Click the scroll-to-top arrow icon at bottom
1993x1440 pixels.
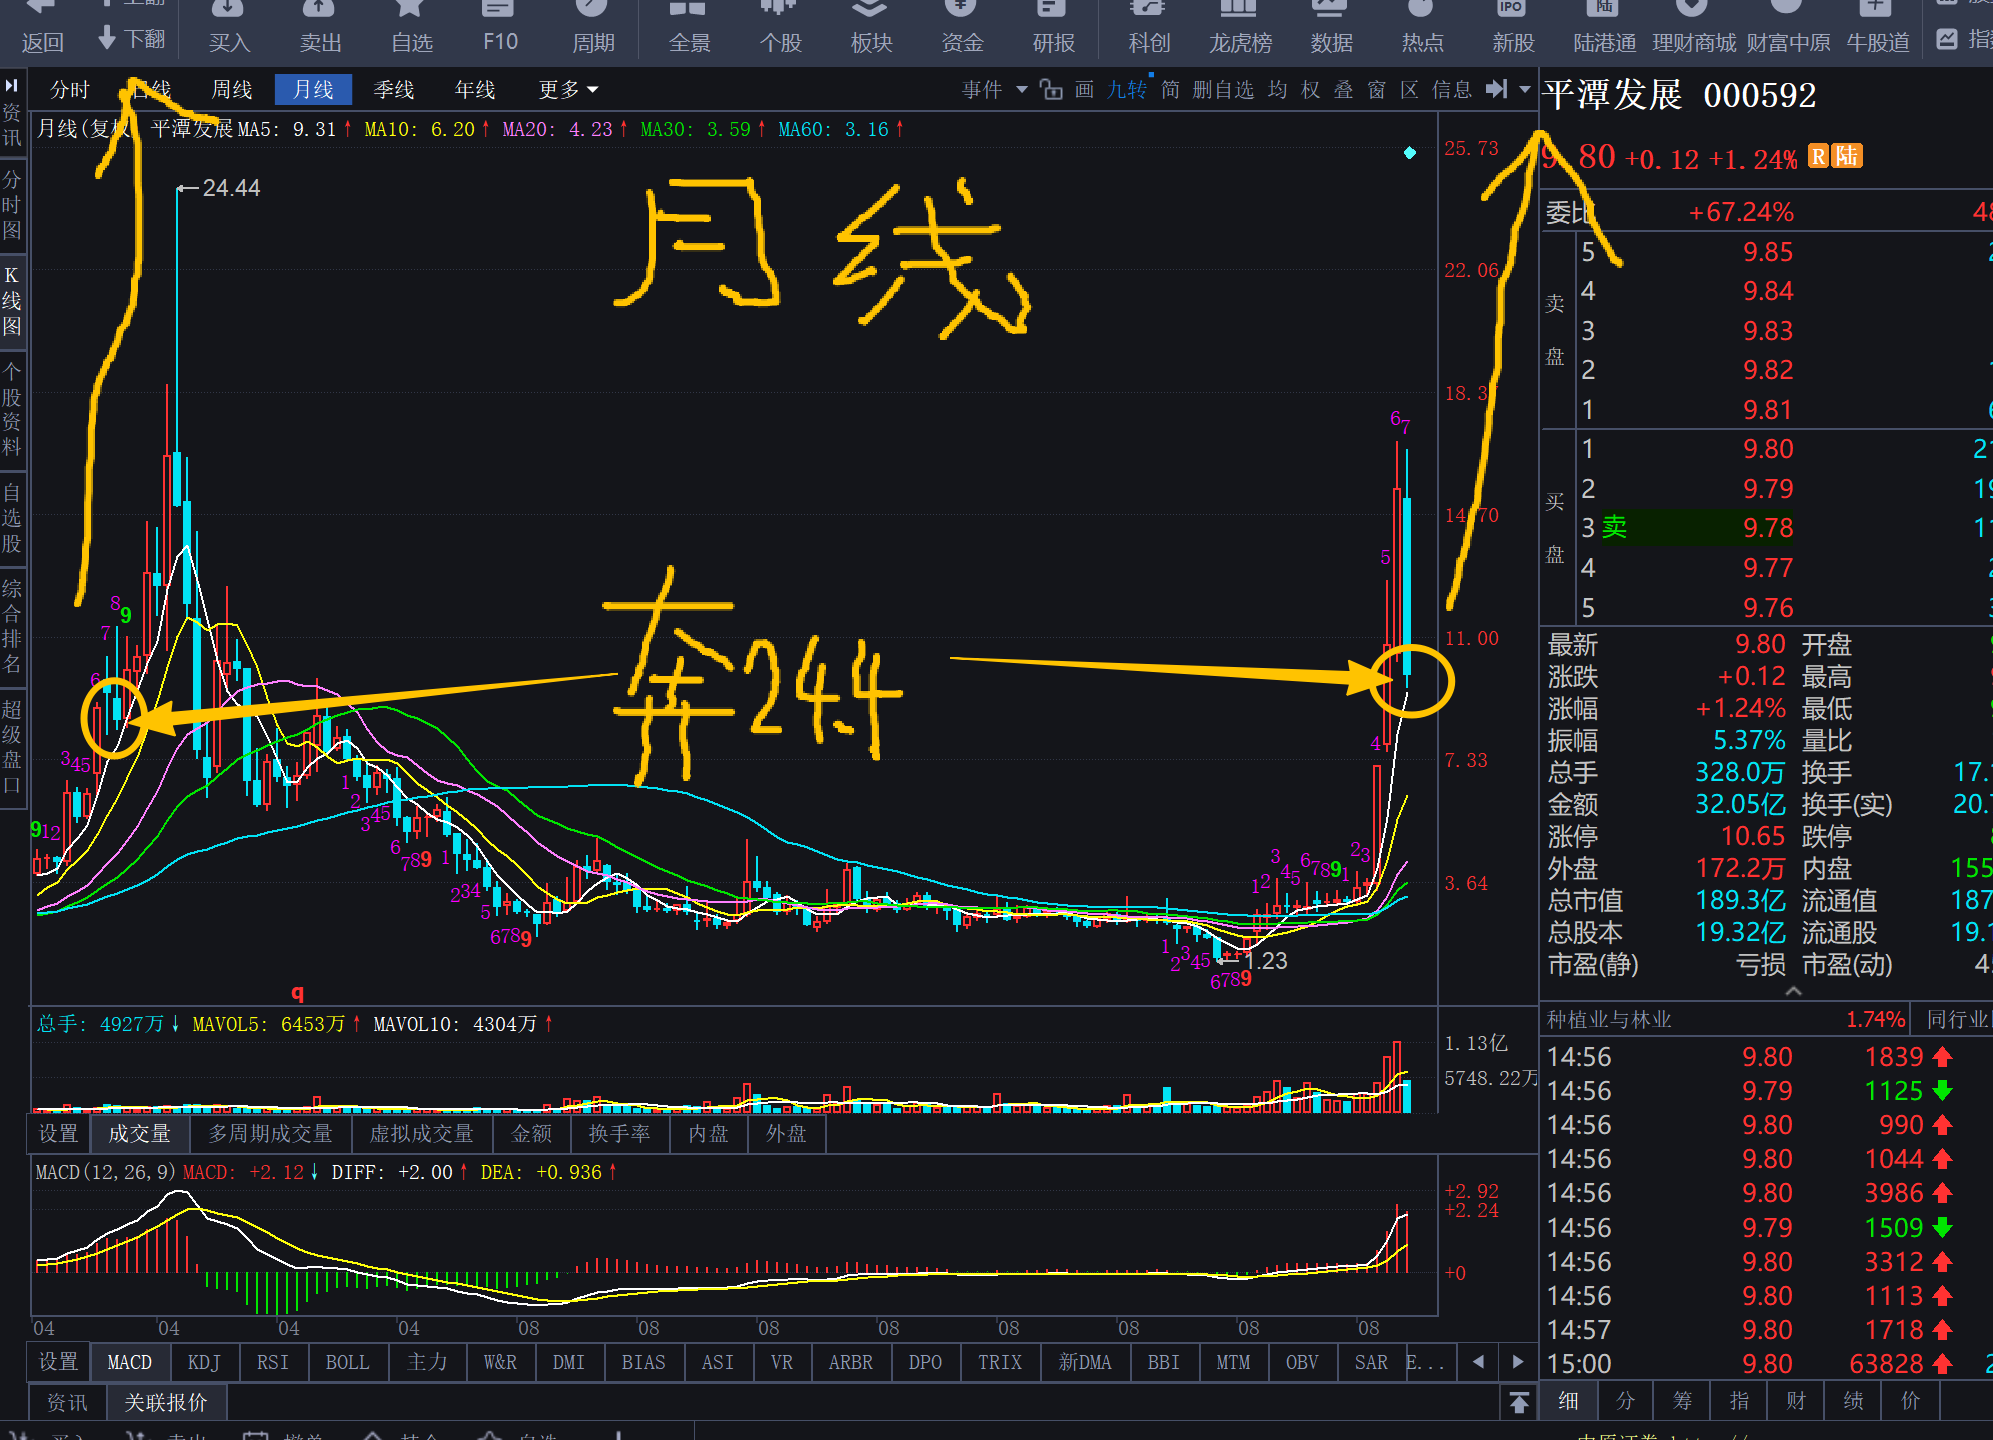coord(1519,1402)
